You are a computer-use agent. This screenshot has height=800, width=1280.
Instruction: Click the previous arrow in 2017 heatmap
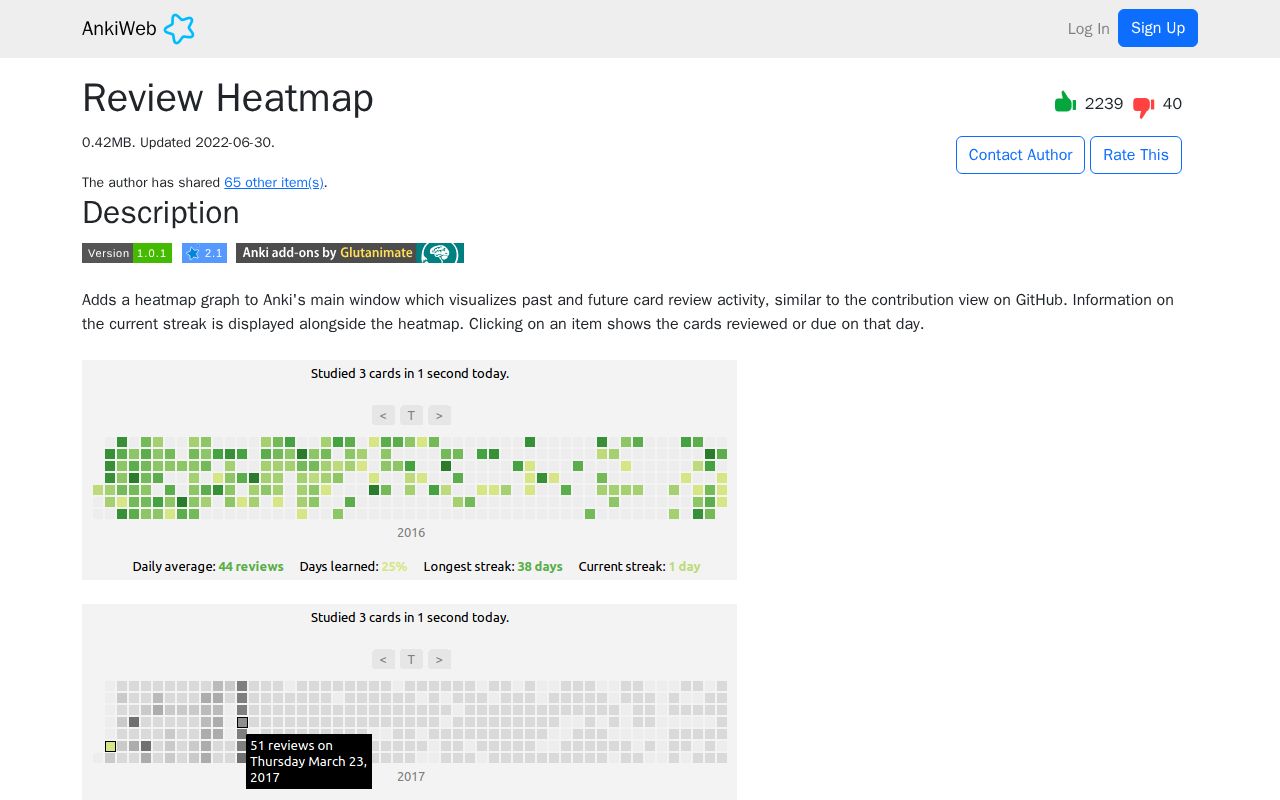[383, 659]
